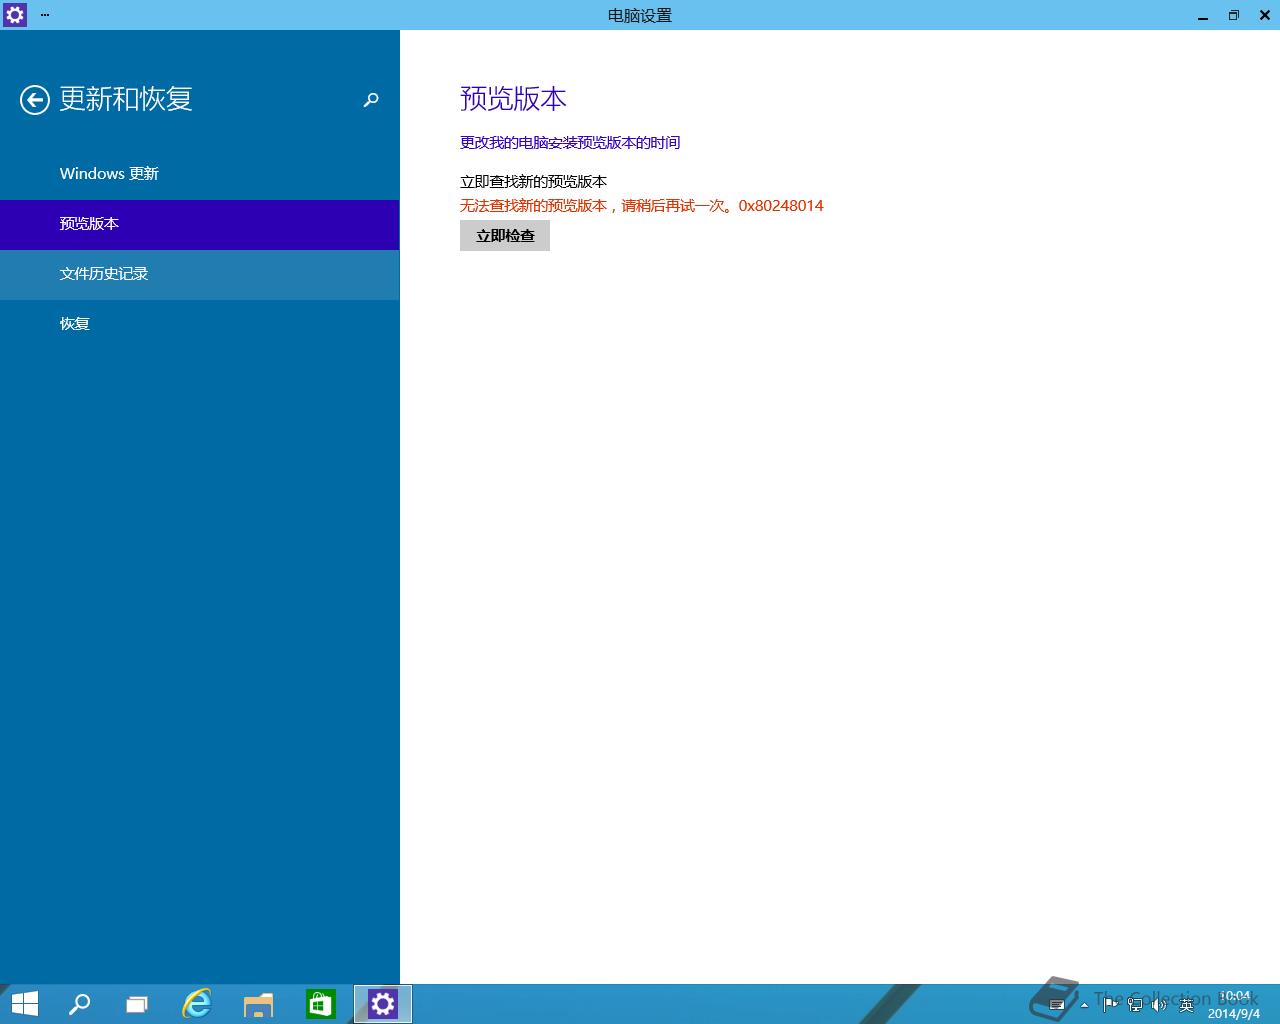Open 文件历史记录 in sidebar
The height and width of the screenshot is (1024, 1280).
point(200,274)
